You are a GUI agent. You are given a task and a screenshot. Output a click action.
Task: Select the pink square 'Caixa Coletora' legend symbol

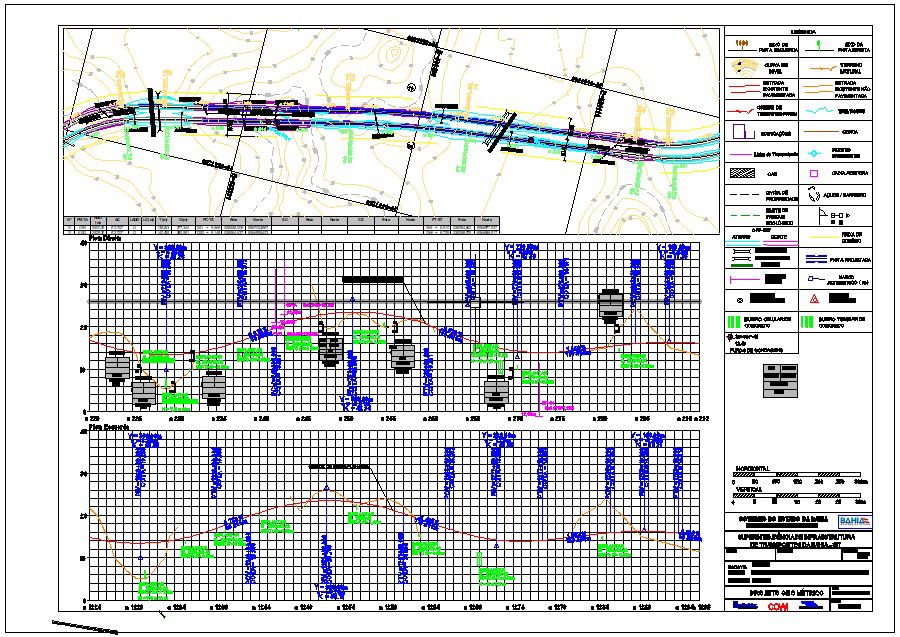(x=815, y=172)
